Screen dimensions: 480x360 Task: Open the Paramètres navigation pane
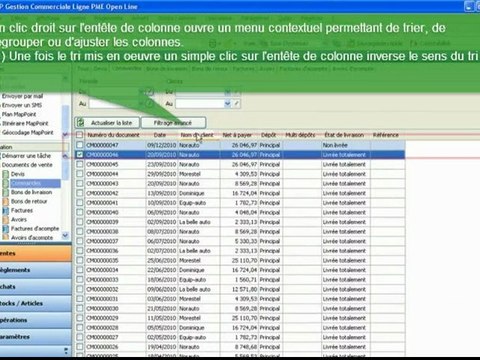35,337
